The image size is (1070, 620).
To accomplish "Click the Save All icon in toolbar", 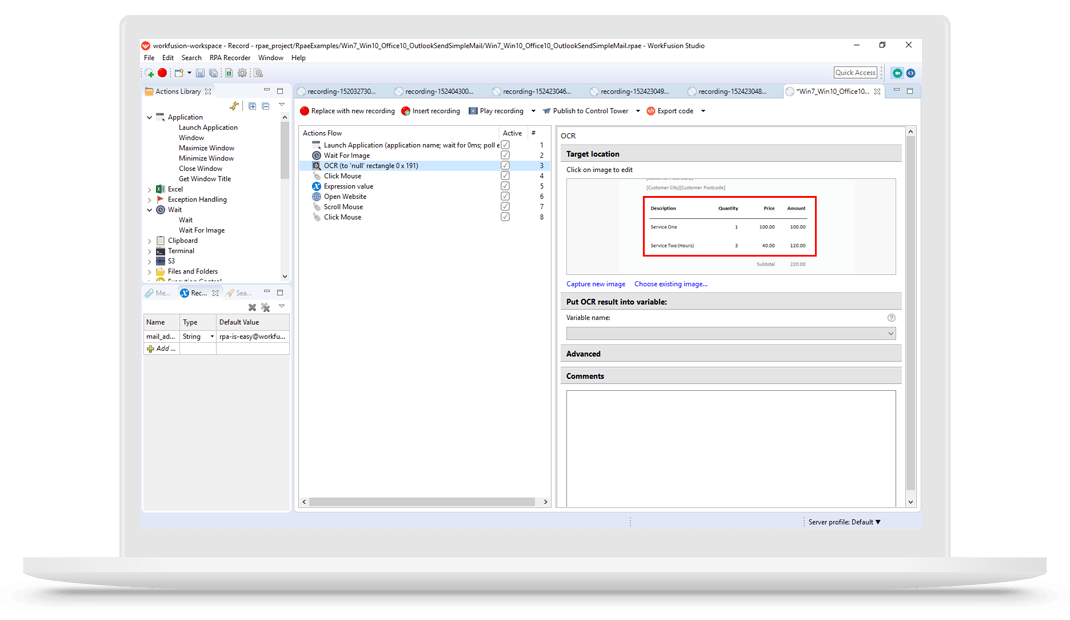I will click(x=214, y=73).
